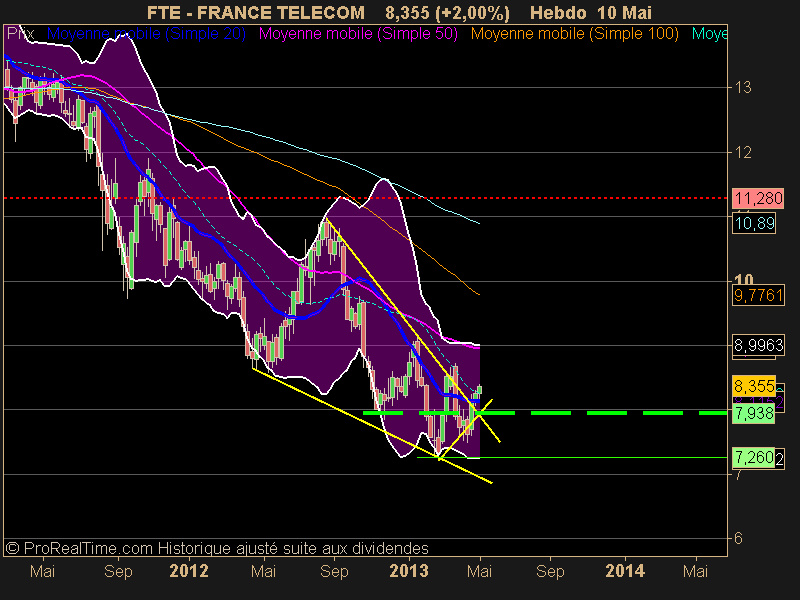The image size is (800, 600).
Task: Click the 9,7761 orange value label
Action: (x=758, y=295)
